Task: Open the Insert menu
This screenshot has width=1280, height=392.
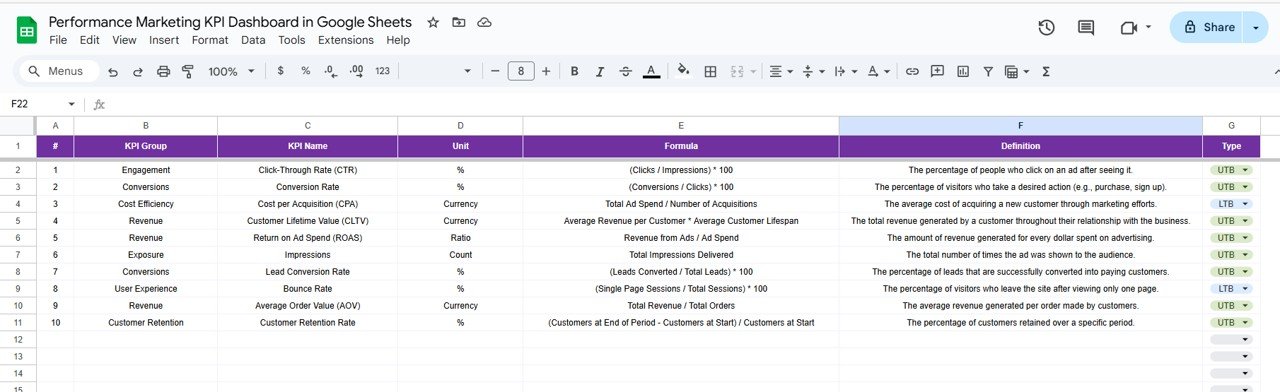Action: click(164, 40)
